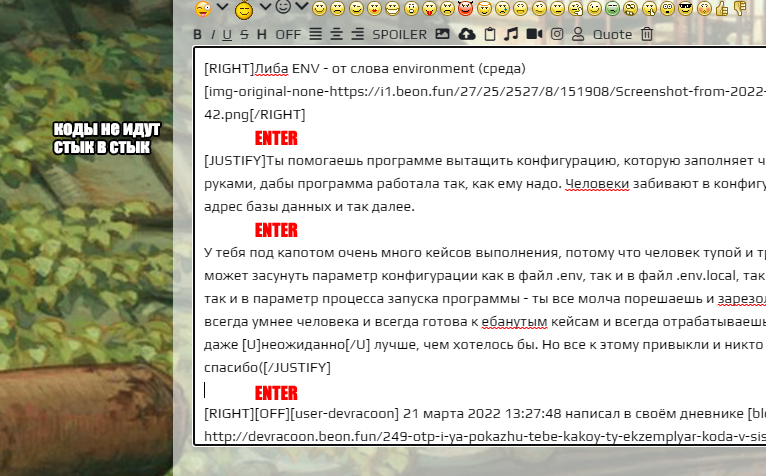Expand the outline smiley dropdown arrow
This screenshot has height=476, width=766.
(x=302, y=8)
